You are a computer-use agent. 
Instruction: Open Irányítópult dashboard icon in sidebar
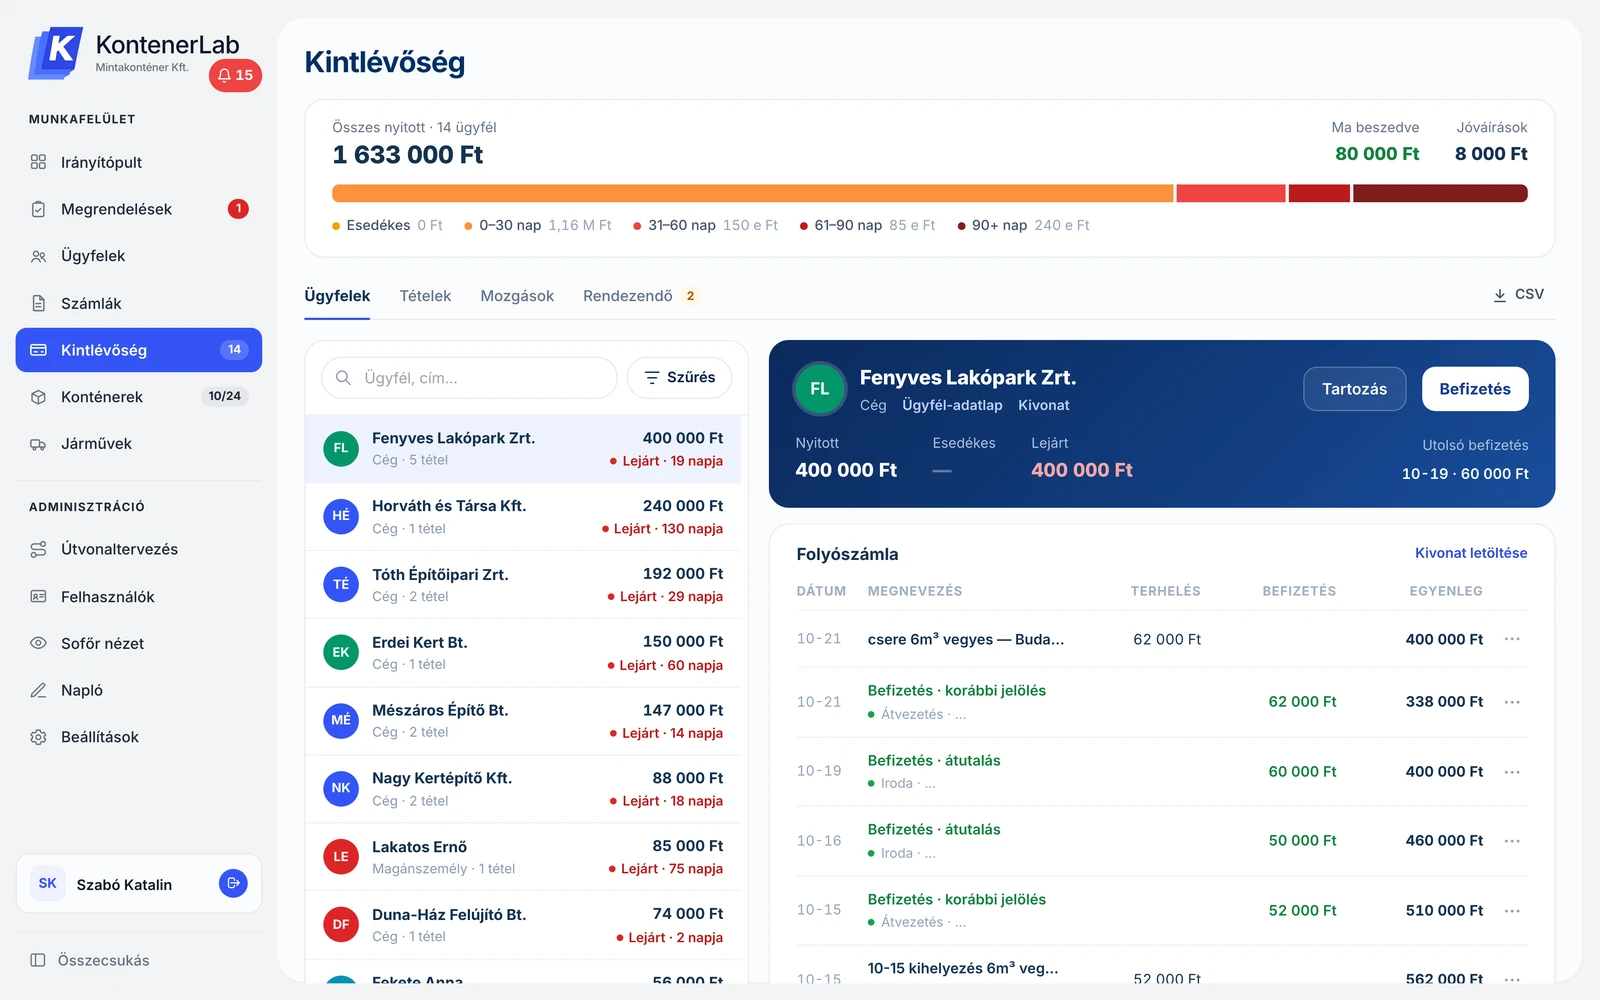click(38, 162)
